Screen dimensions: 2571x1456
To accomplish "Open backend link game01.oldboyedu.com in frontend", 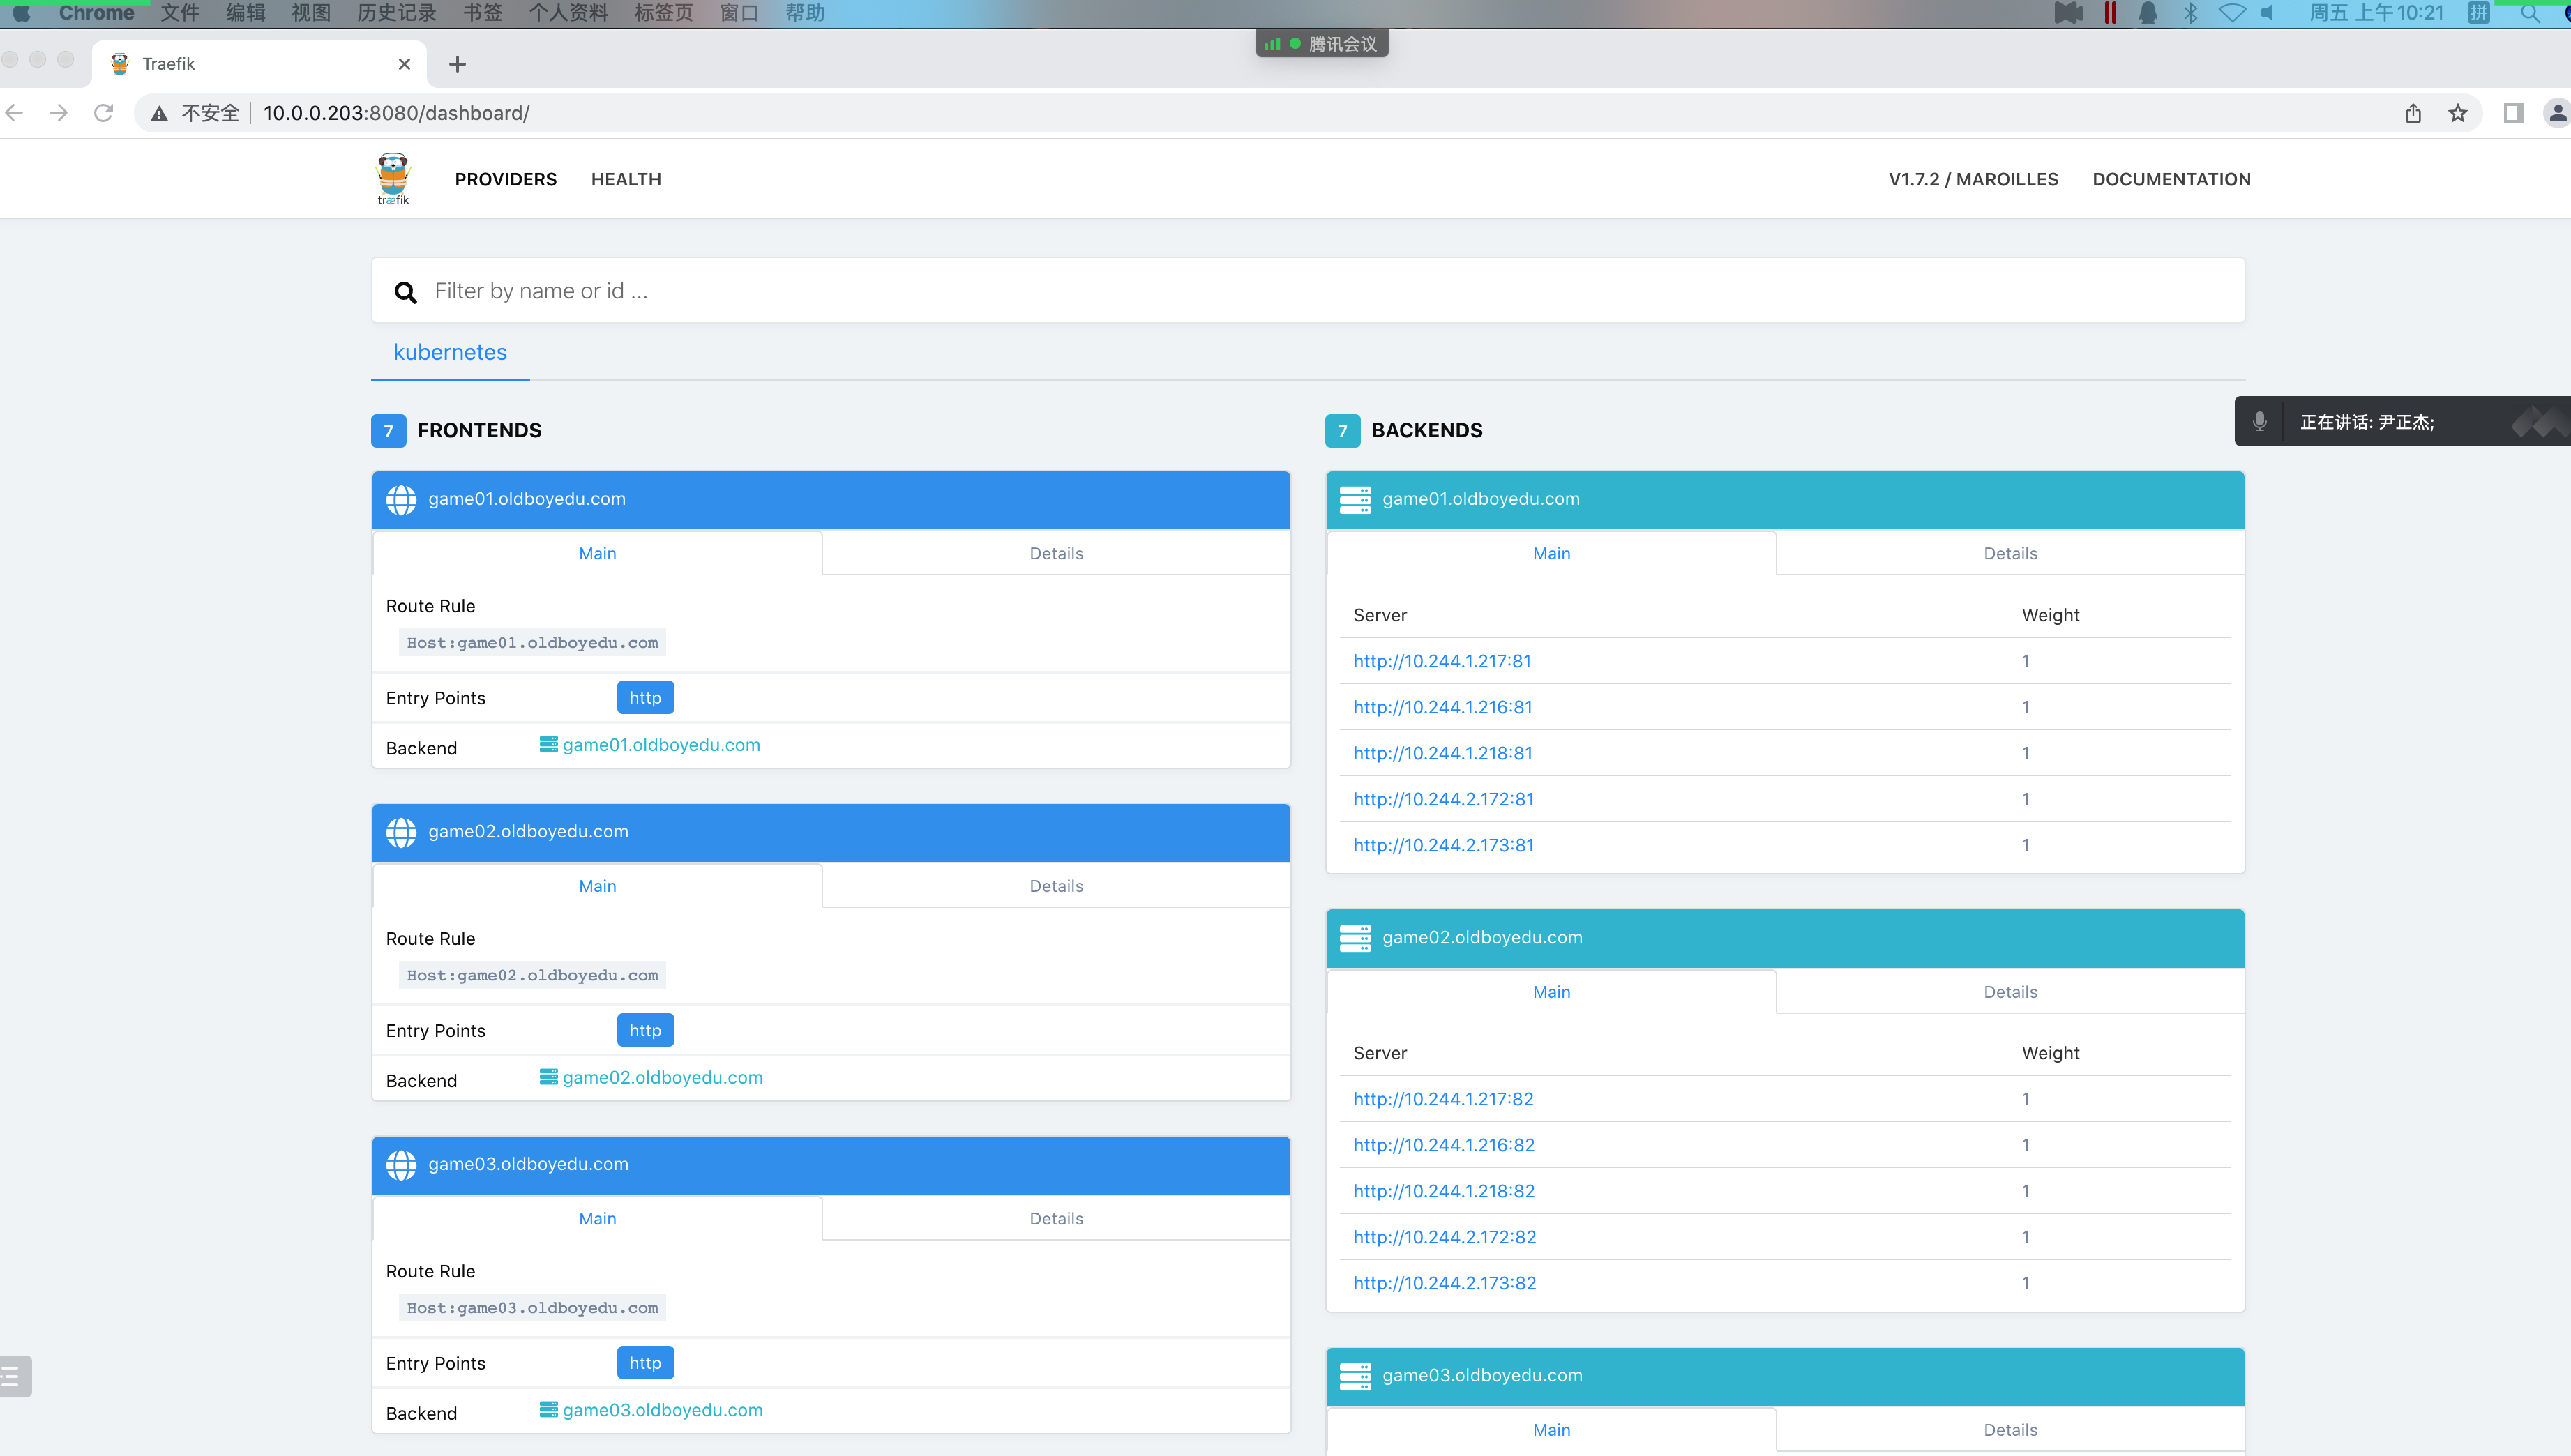I will [x=661, y=745].
